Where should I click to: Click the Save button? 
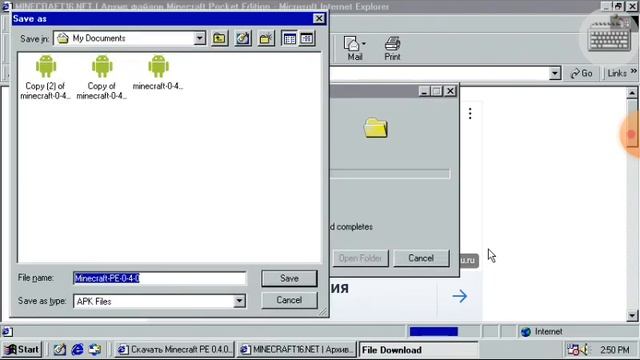pos(289,278)
